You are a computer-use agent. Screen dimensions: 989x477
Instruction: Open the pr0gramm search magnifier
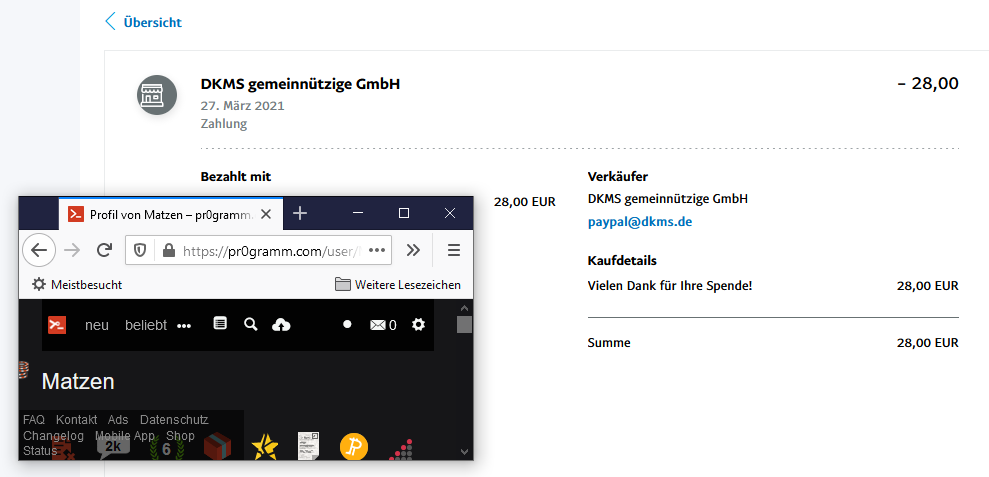coord(251,324)
